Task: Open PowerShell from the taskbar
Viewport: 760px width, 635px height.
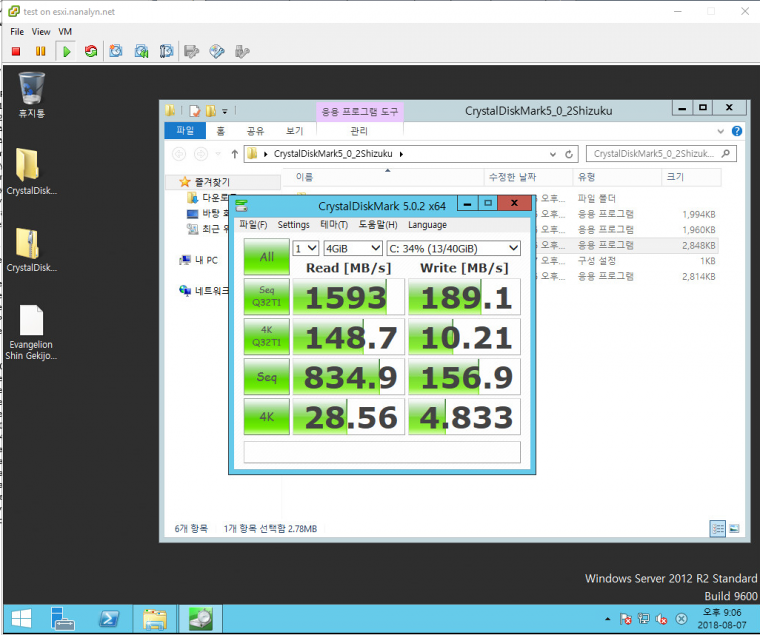Action: click(x=109, y=619)
